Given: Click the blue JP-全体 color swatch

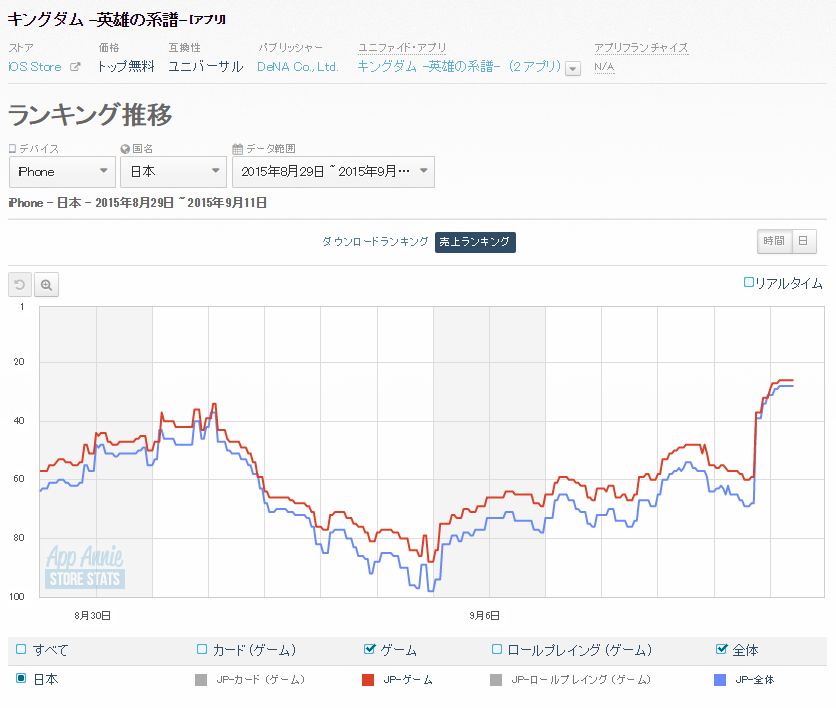Looking at the screenshot, I should [x=720, y=680].
